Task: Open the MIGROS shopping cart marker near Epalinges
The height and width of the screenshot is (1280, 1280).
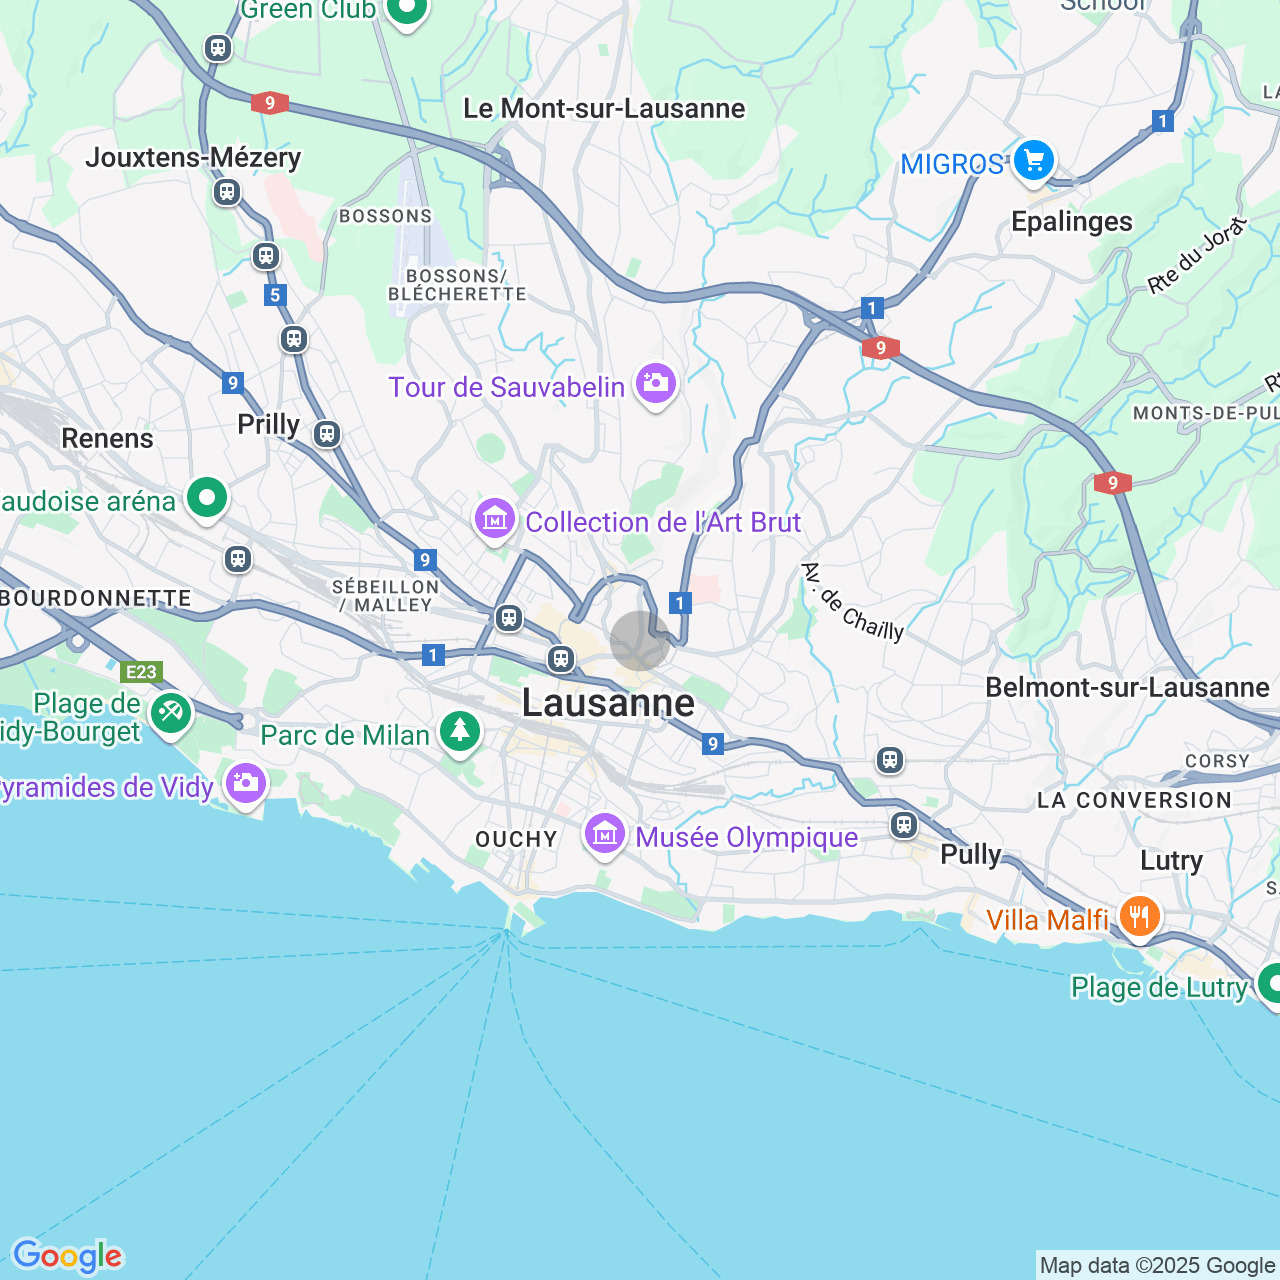Action: coord(1033,160)
